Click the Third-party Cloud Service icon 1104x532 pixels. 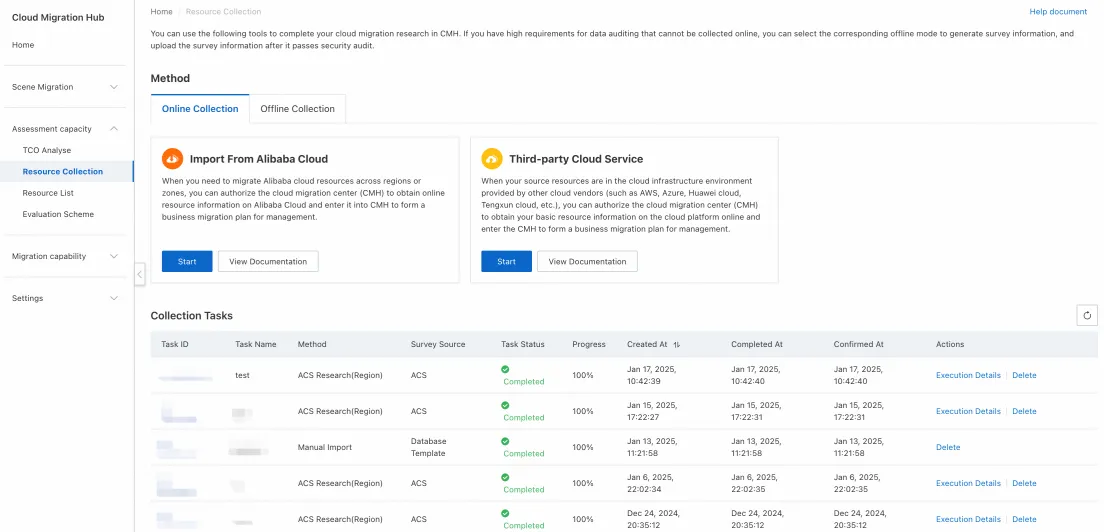coord(492,159)
